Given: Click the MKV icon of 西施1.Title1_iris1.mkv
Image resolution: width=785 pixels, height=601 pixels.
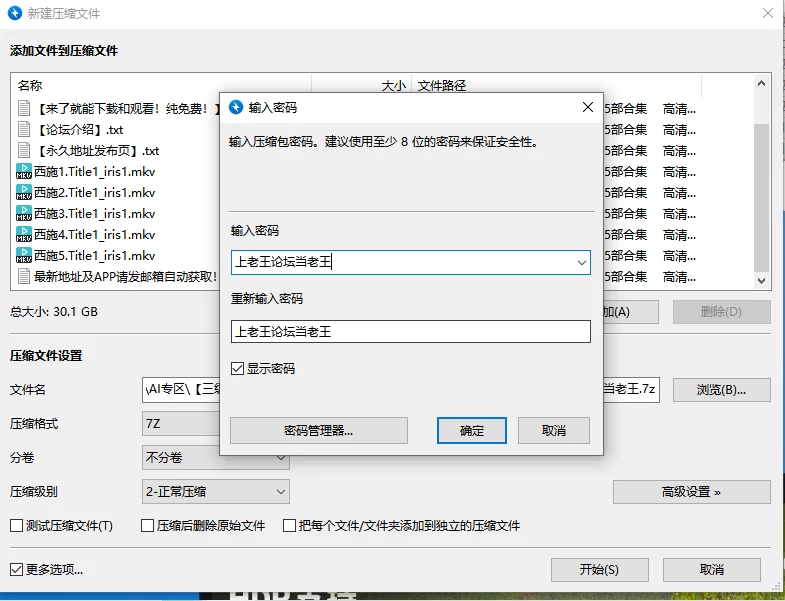Looking at the screenshot, I should [24, 171].
